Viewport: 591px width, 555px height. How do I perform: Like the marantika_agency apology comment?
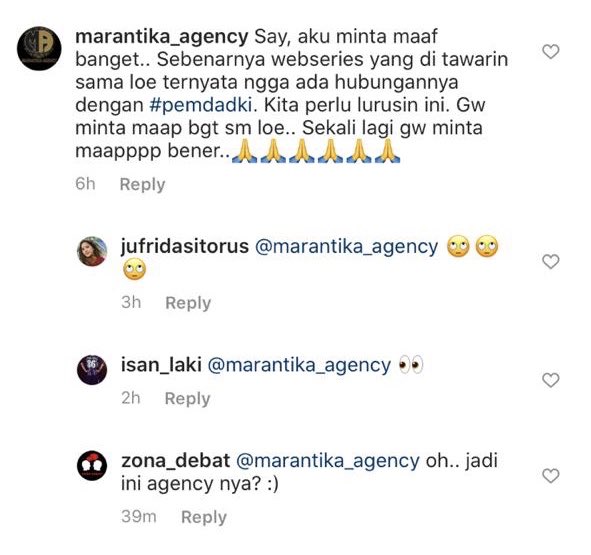pos(550,52)
